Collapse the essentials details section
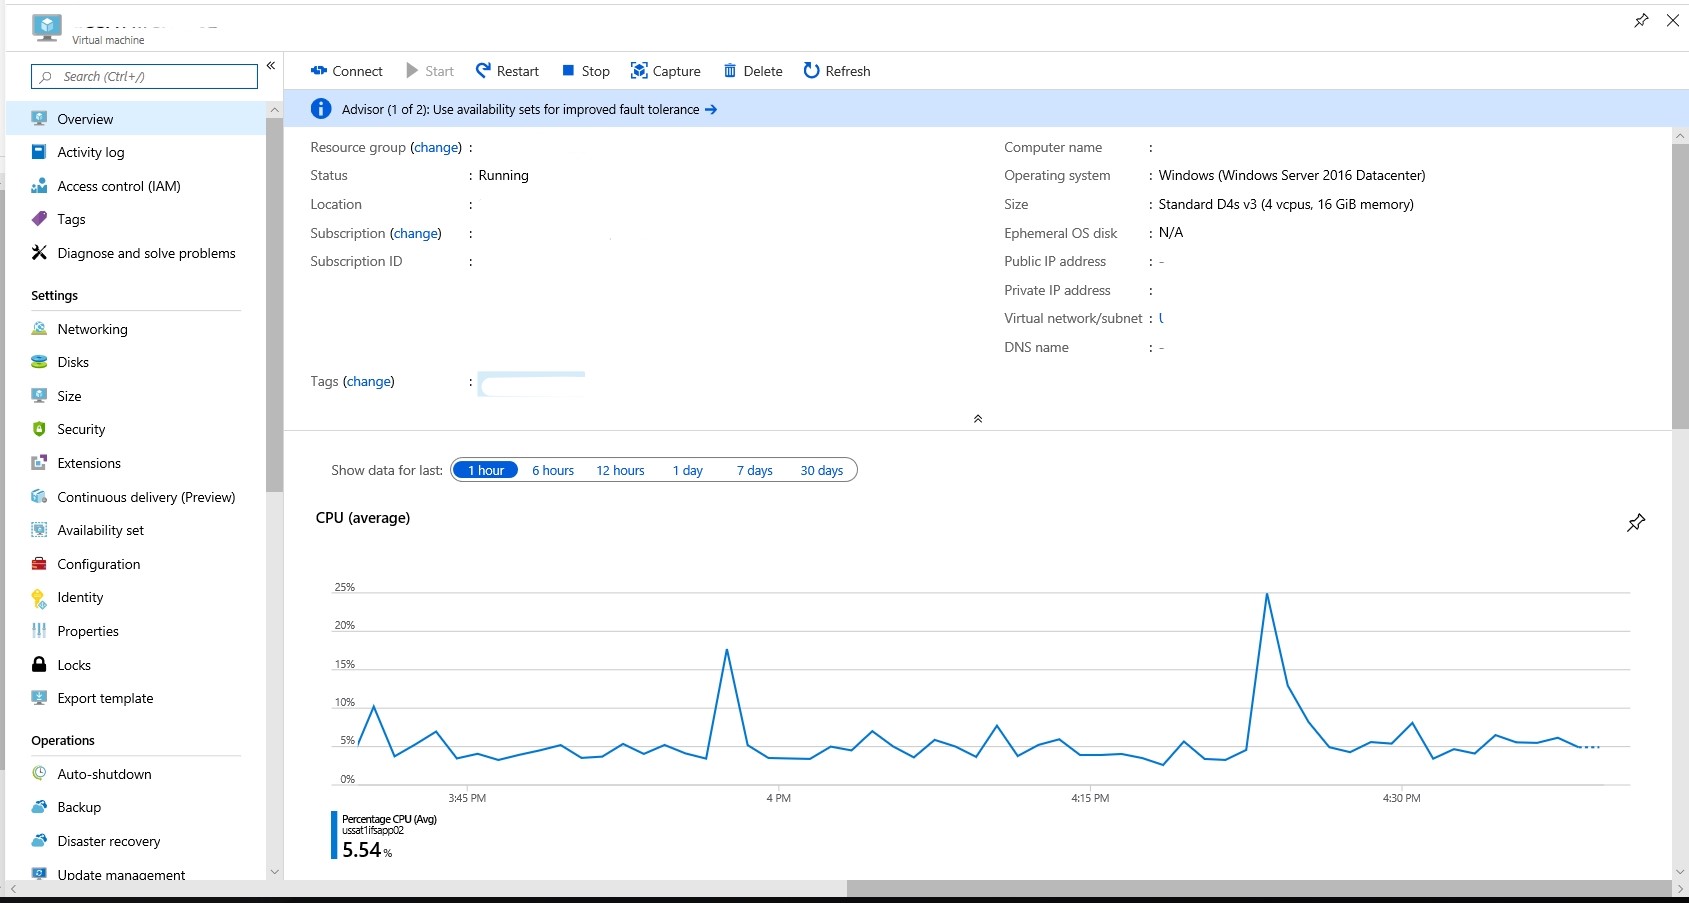Viewport: 1689px width, 903px height. click(977, 419)
